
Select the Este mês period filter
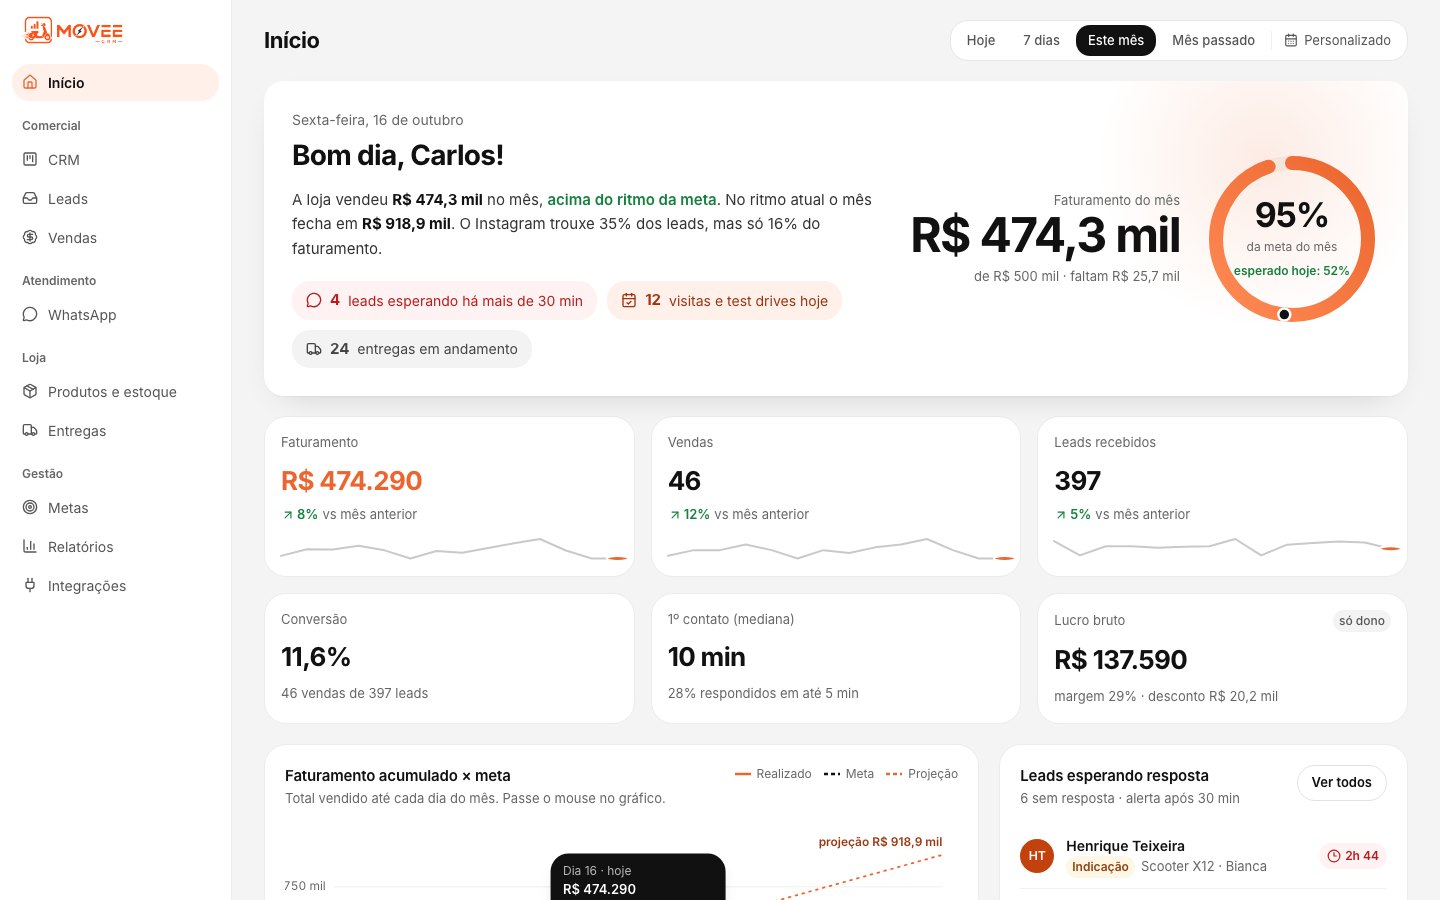(x=1116, y=40)
